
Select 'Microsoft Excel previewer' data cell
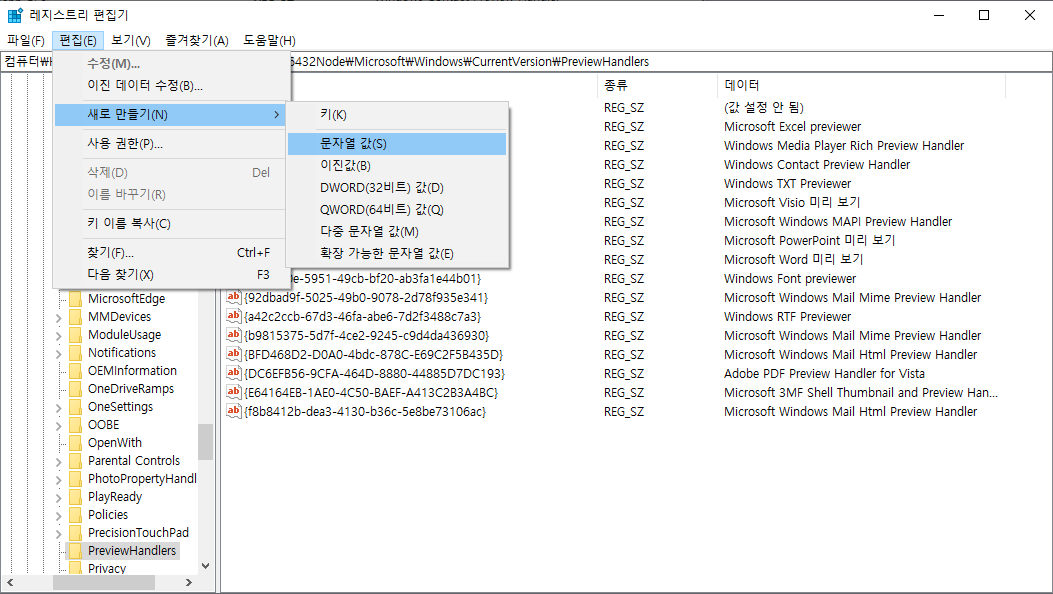(x=792, y=127)
